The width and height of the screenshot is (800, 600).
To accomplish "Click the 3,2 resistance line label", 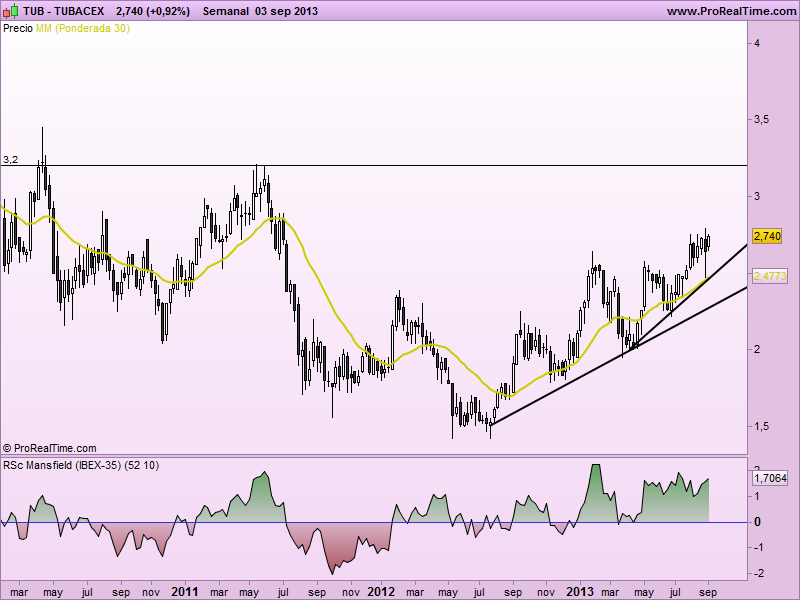I will point(10,160).
